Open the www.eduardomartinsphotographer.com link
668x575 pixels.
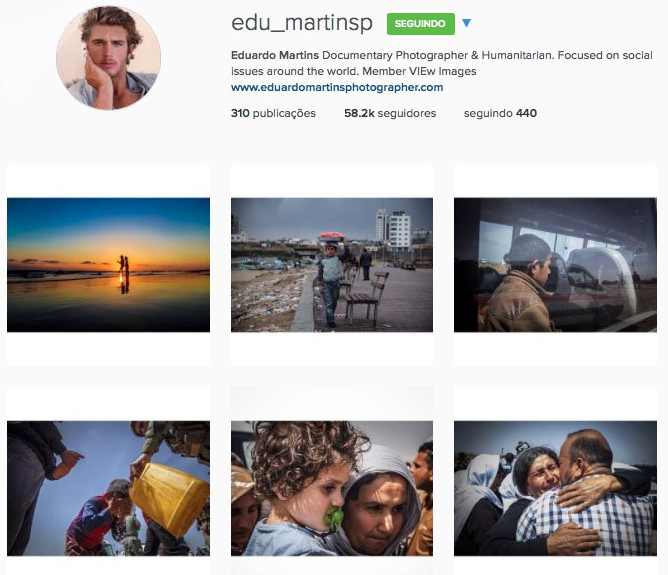click(337, 87)
